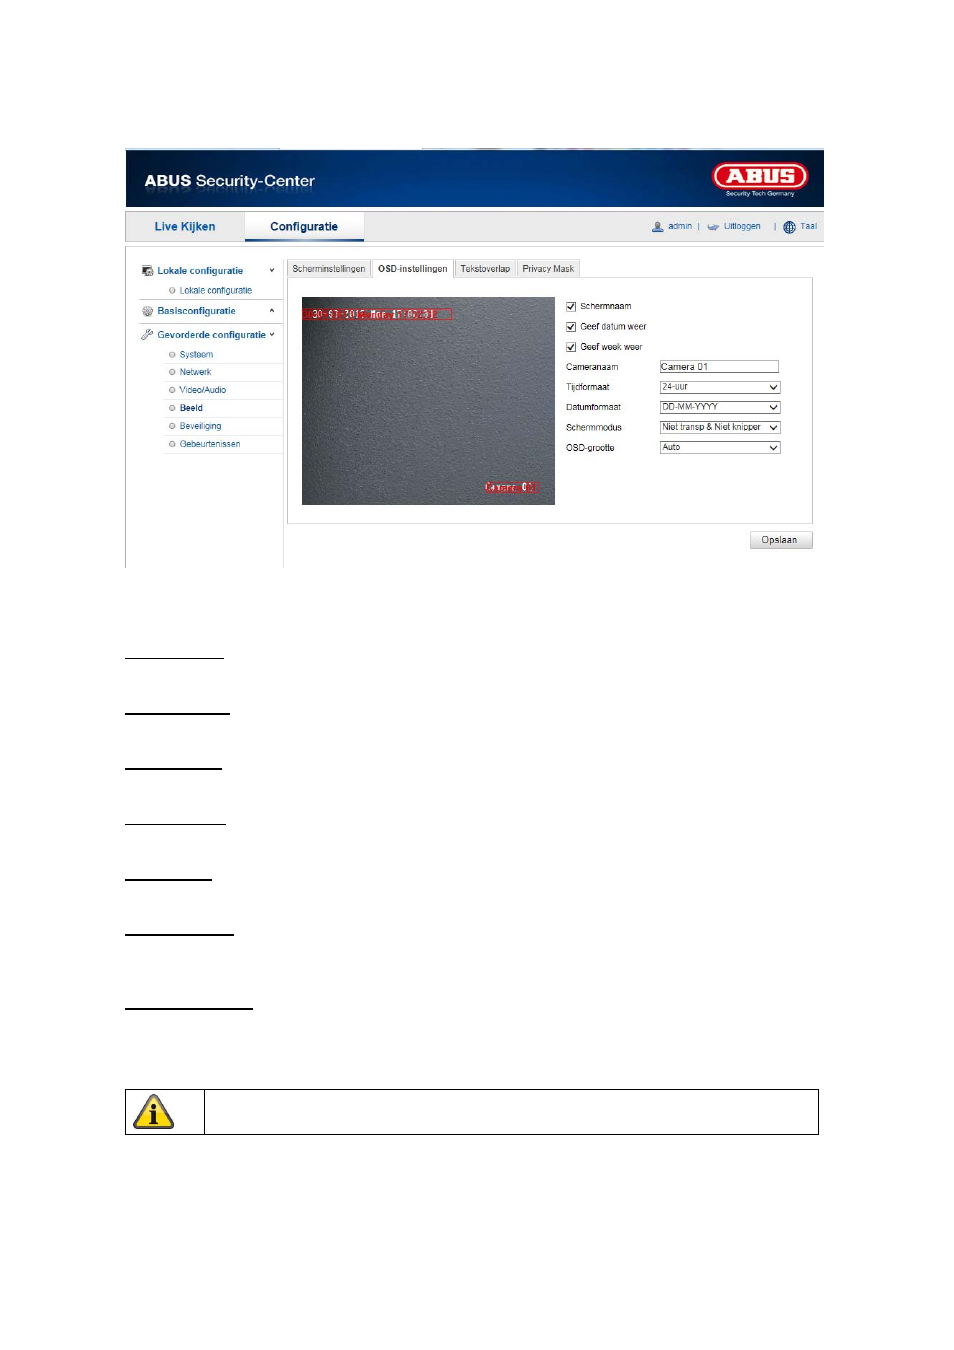
Task: Uncheck the Schermnaam checkbox
Action: [571, 307]
